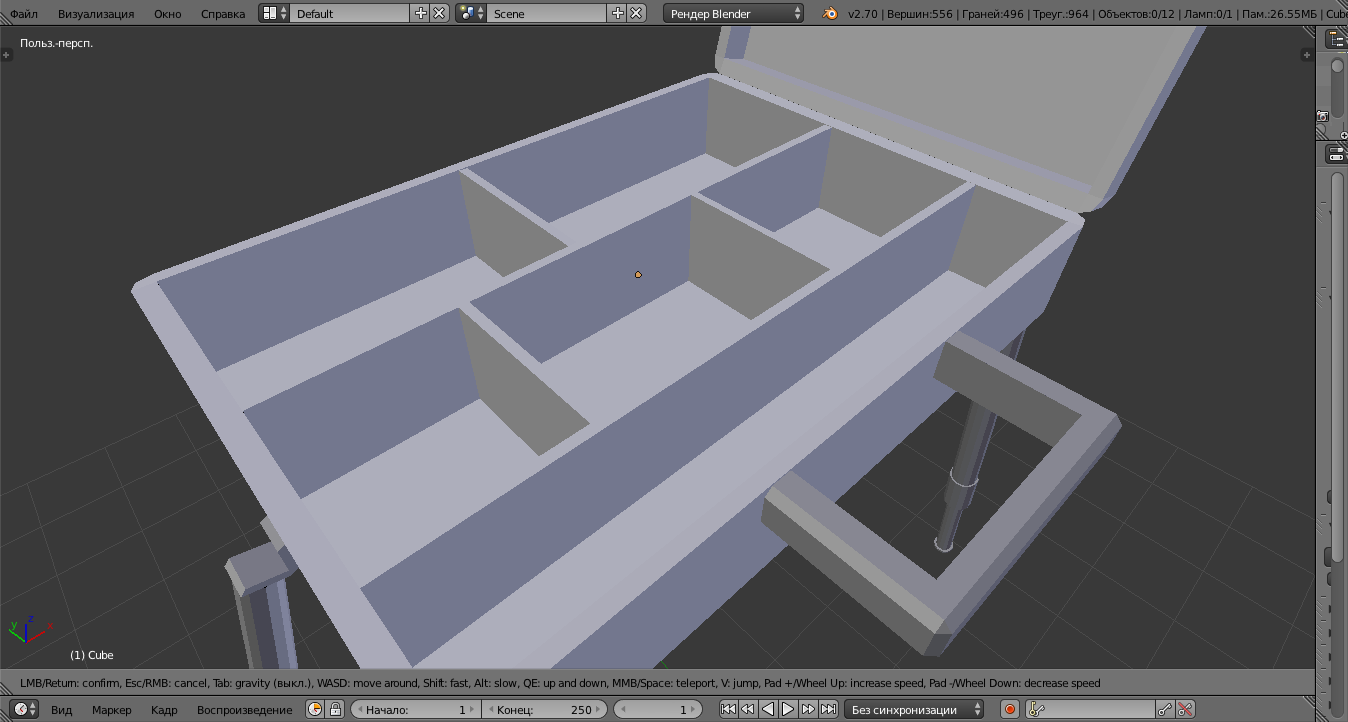
Task: Toggle automatic keyframe record button
Action: coord(1010,709)
